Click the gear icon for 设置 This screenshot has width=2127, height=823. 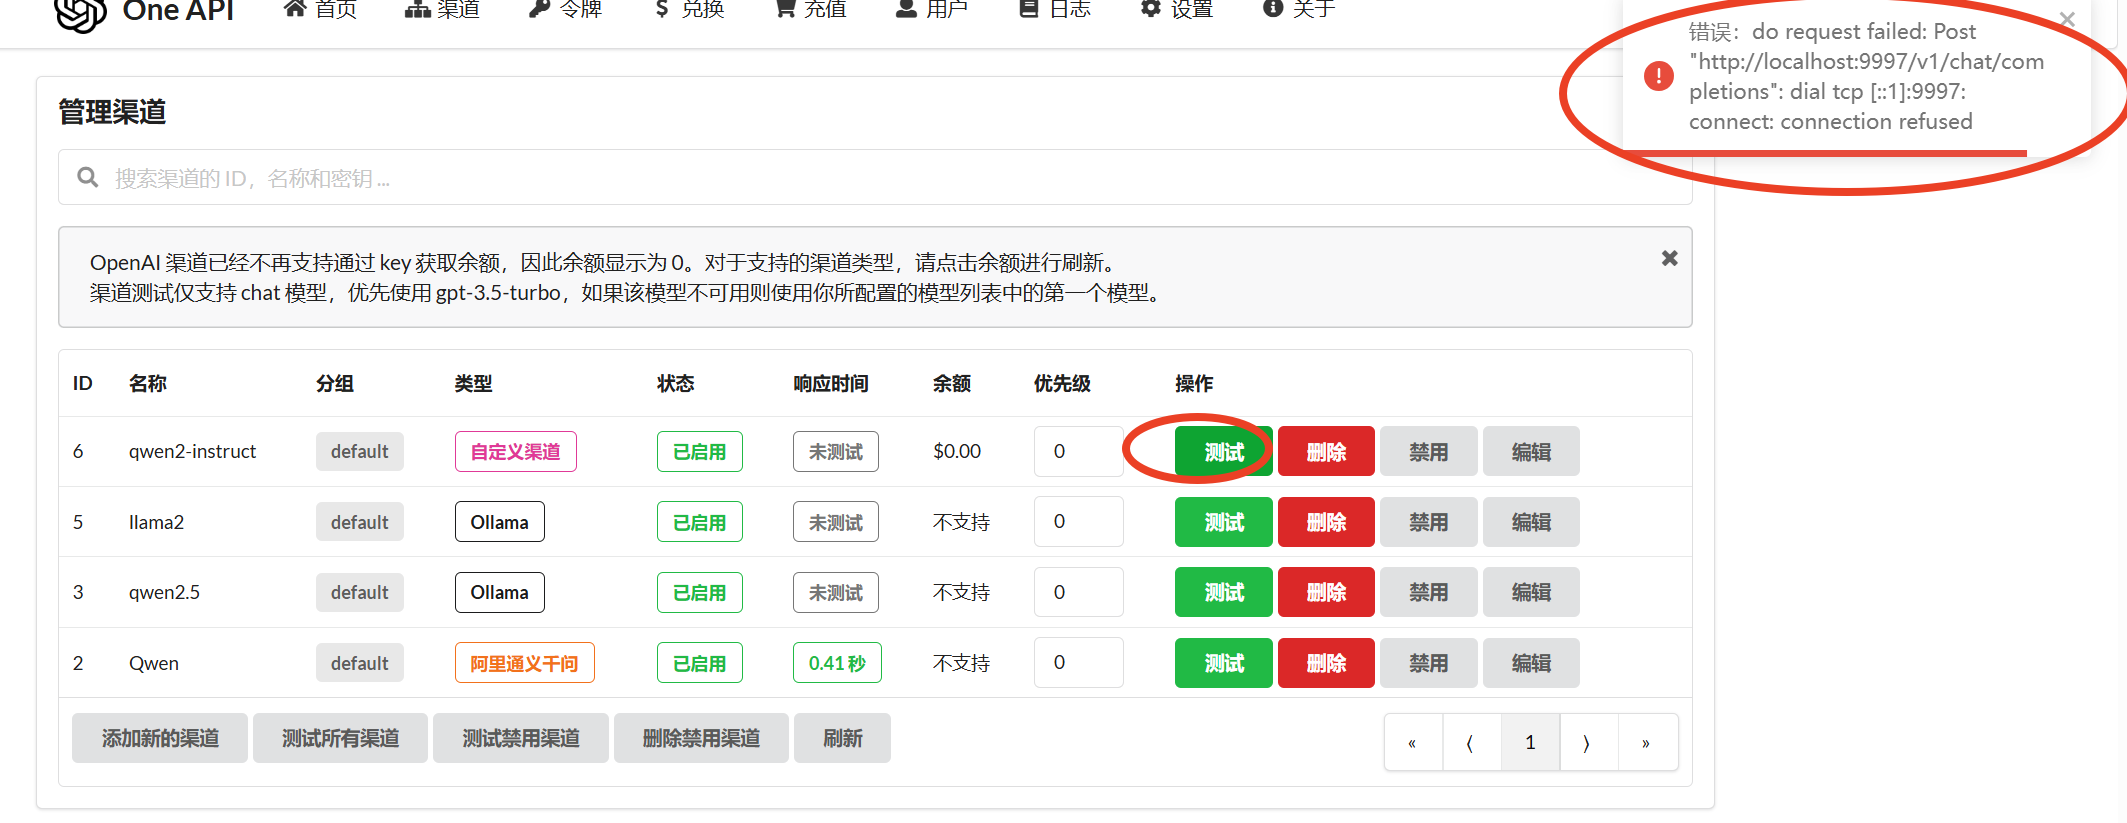coord(1151,10)
